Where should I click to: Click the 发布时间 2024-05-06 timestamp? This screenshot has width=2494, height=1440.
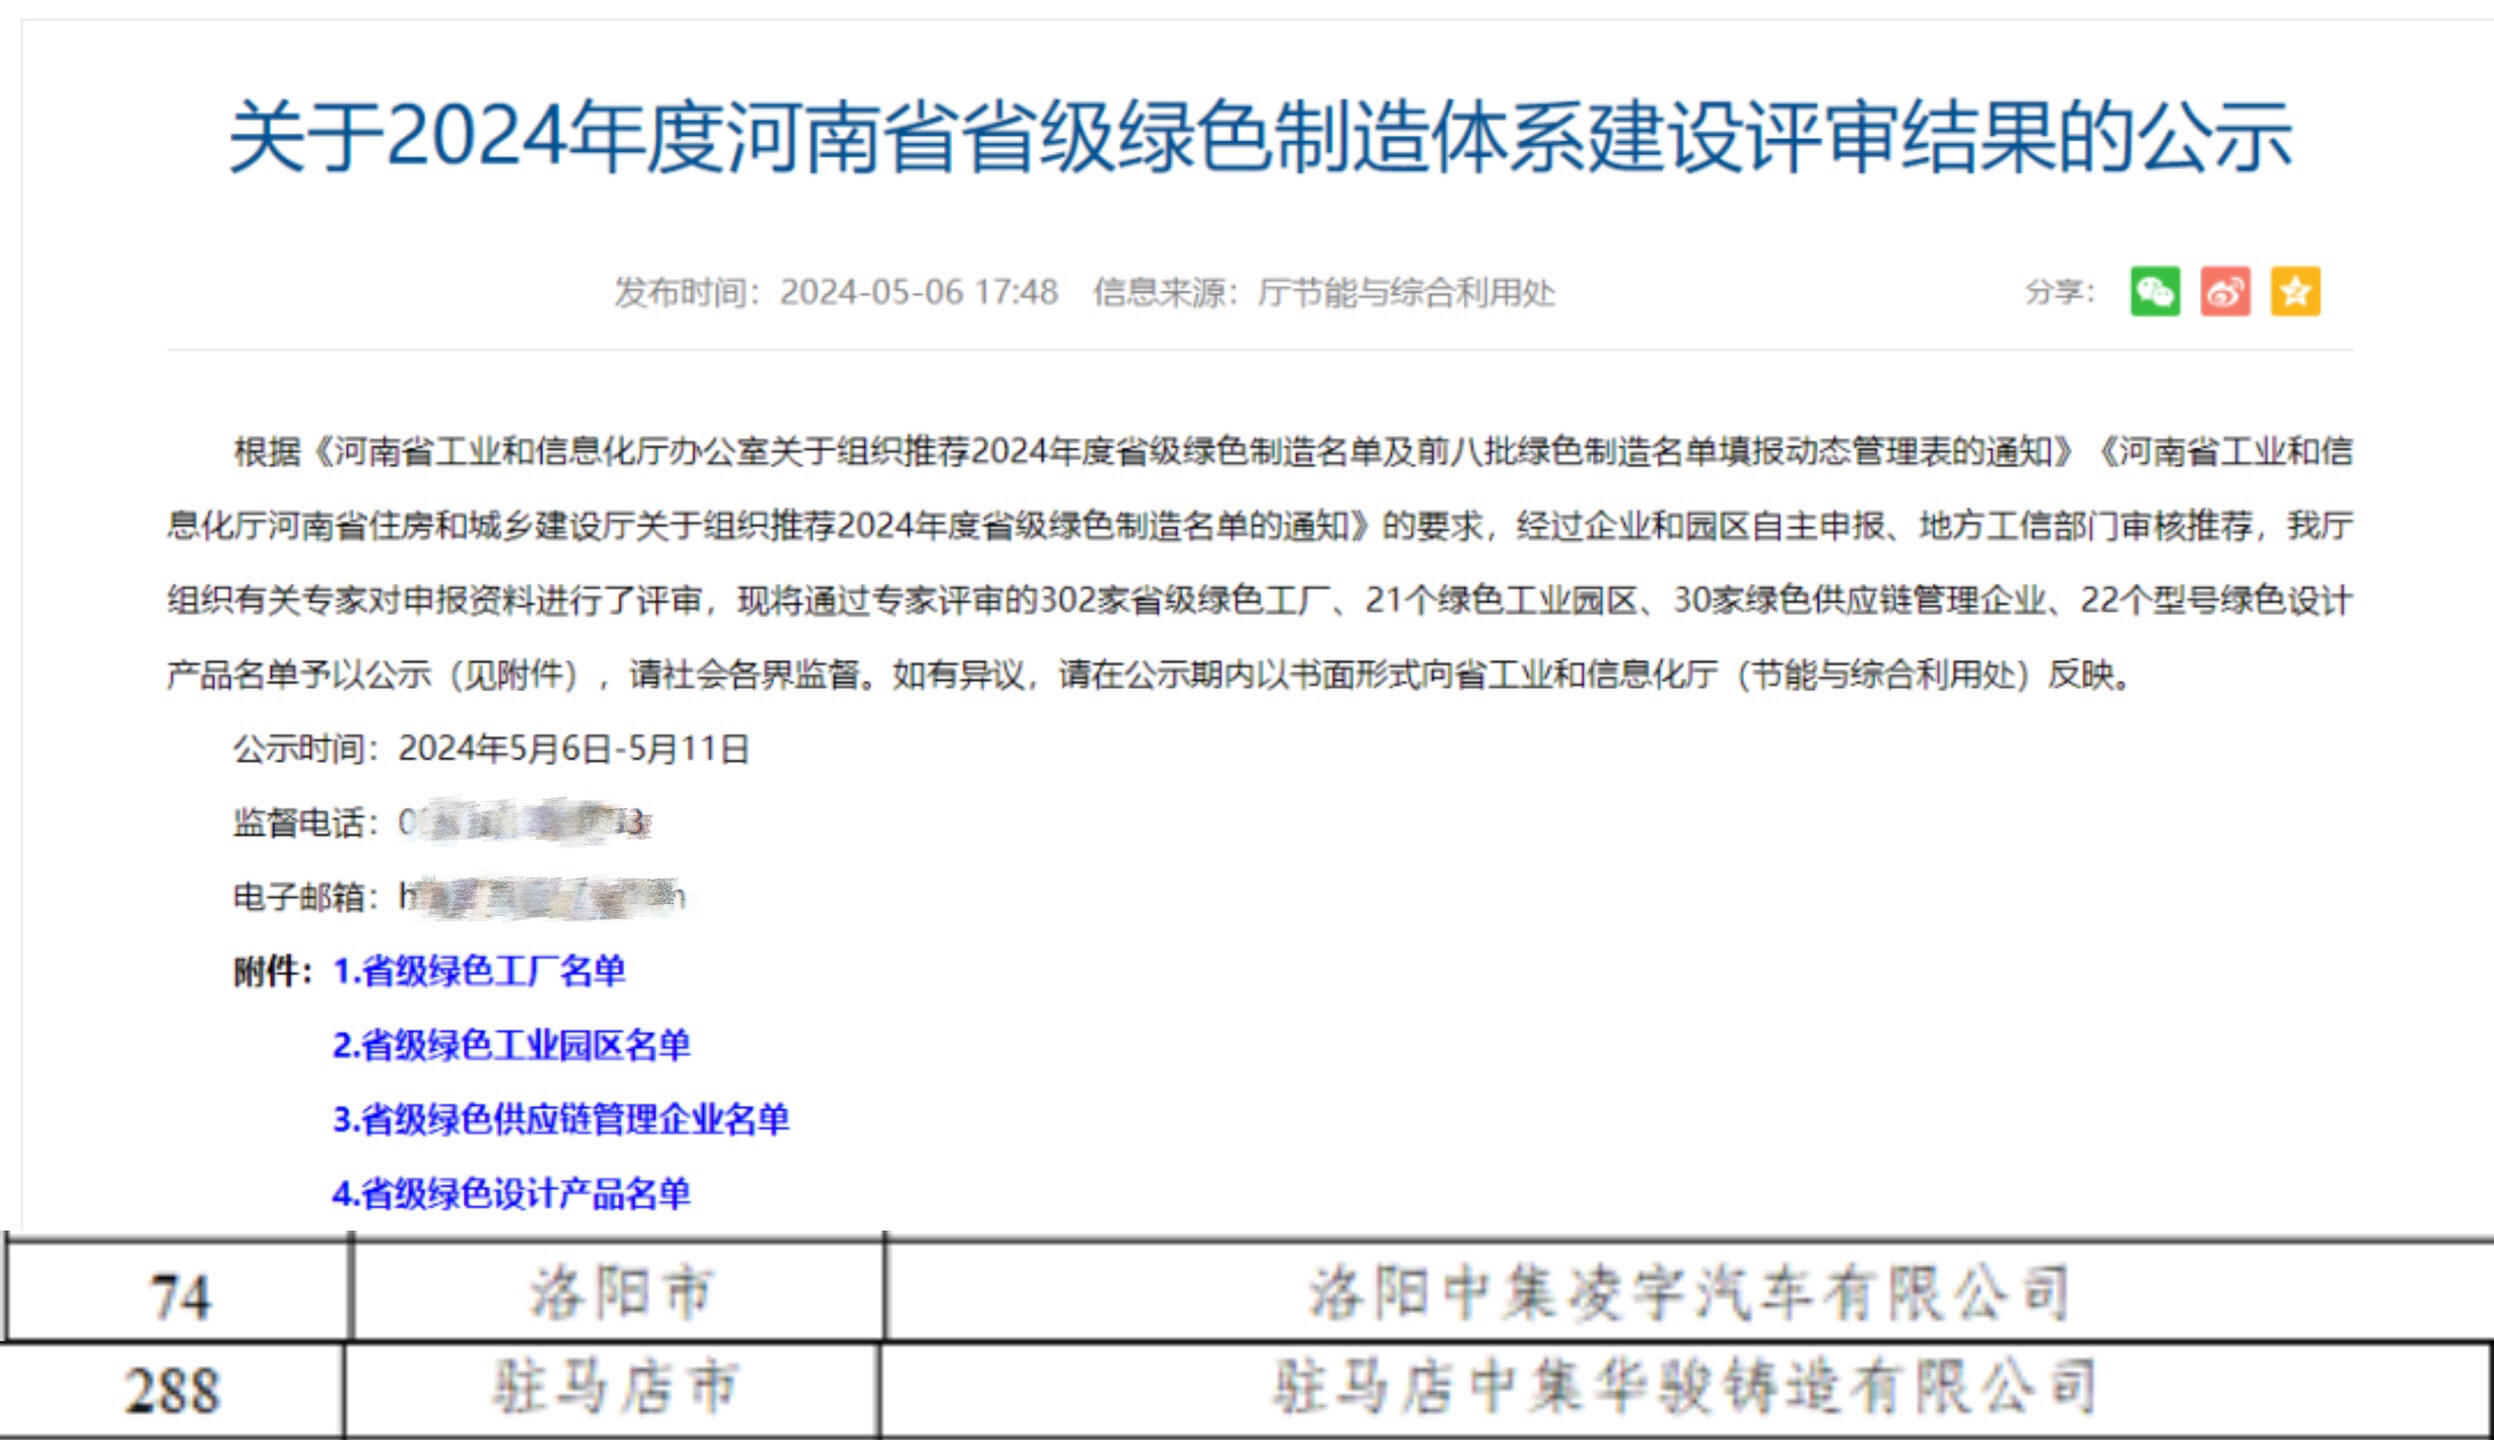coord(836,292)
